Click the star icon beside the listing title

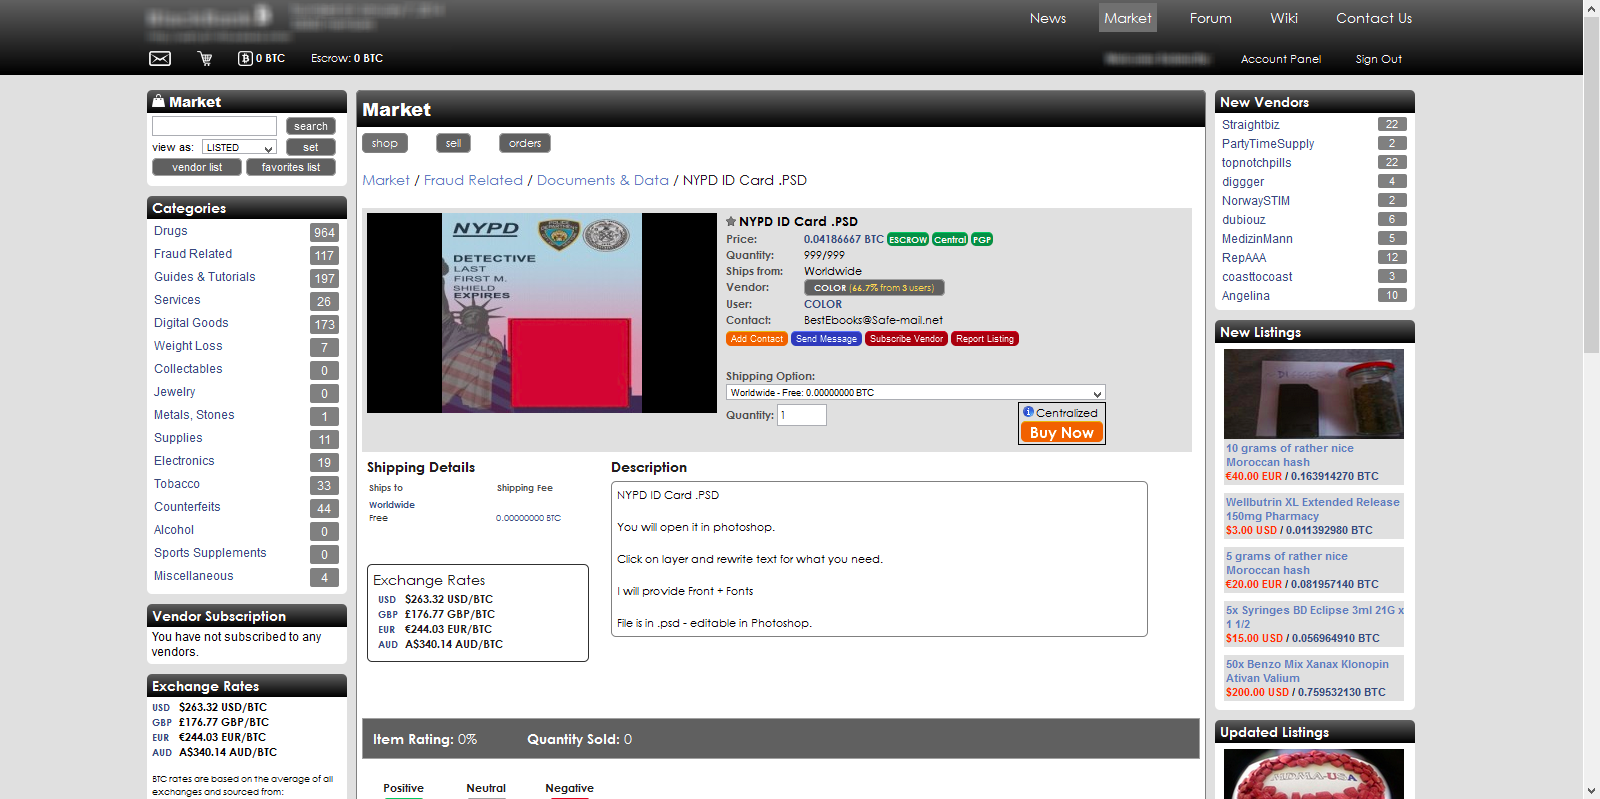[731, 222]
